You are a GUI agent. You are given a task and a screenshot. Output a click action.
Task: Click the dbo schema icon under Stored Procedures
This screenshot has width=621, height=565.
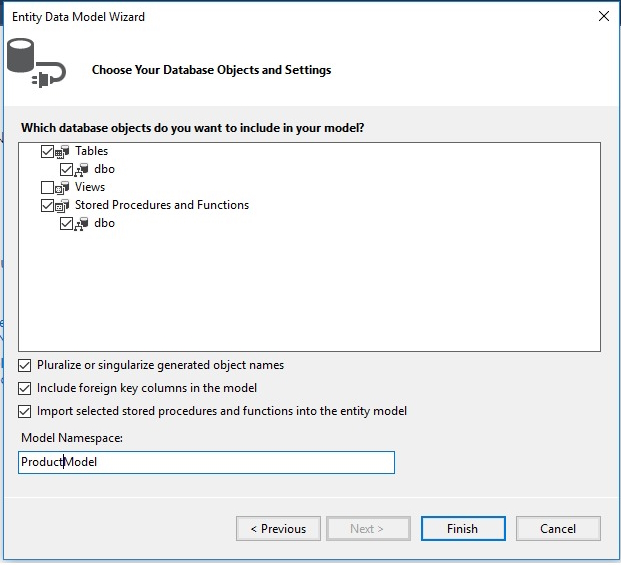click(x=83, y=224)
